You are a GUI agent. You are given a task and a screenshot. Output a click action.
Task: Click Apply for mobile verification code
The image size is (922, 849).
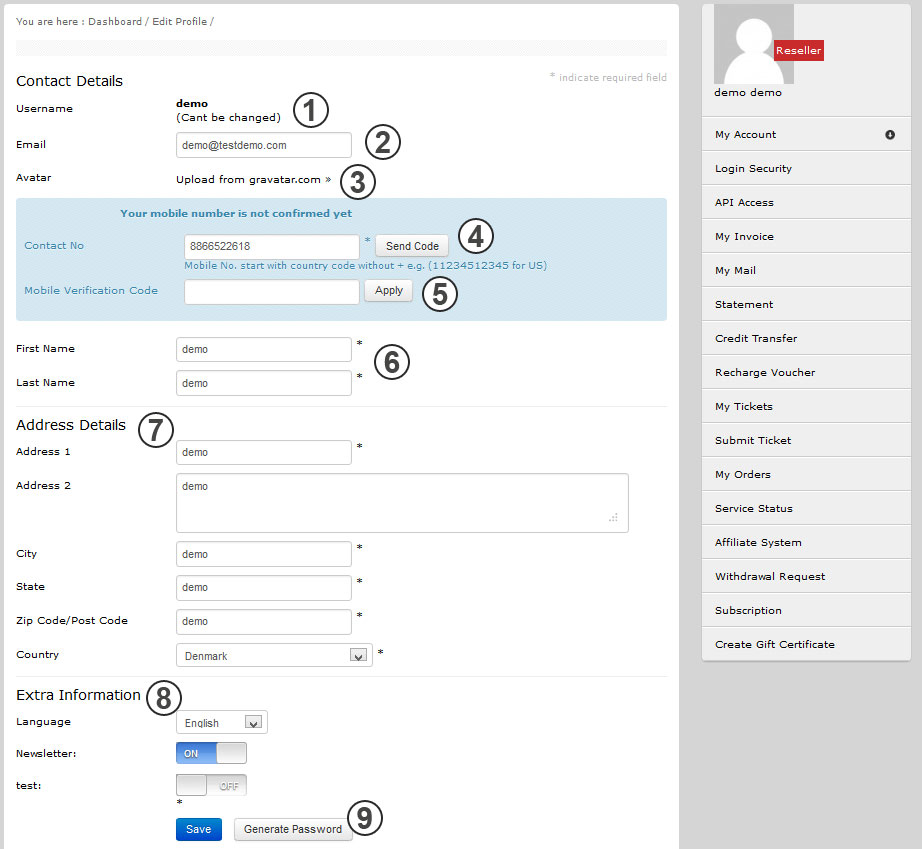pos(388,291)
